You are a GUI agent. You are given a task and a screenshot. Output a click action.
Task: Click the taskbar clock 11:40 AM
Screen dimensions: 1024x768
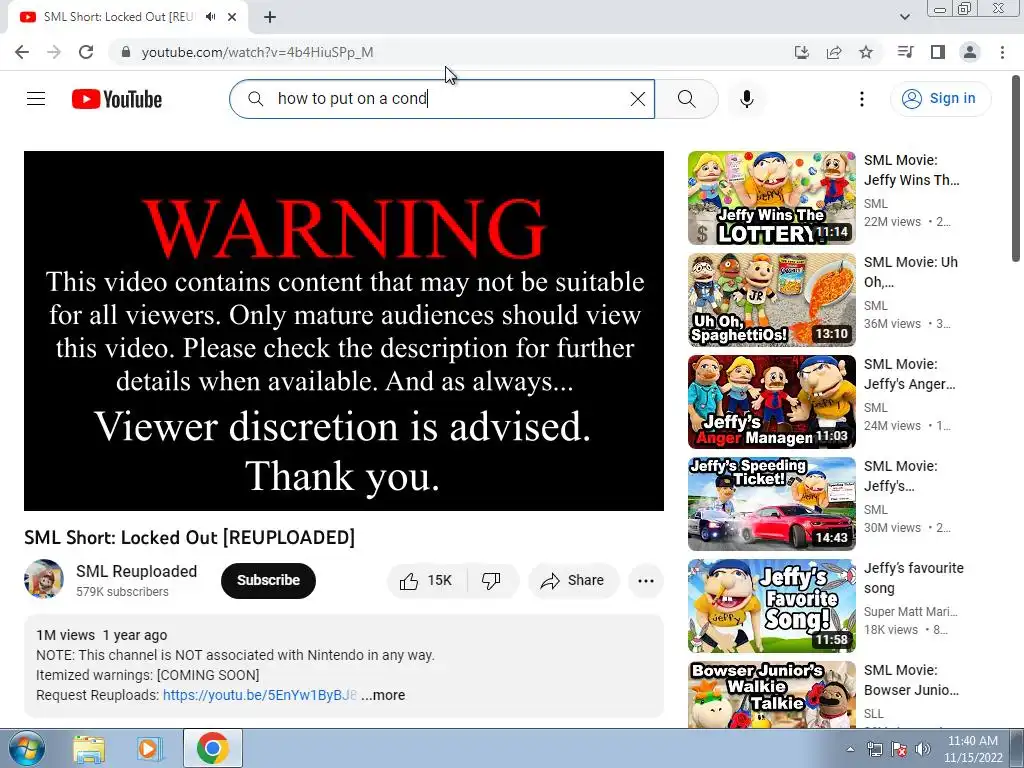pos(972,748)
